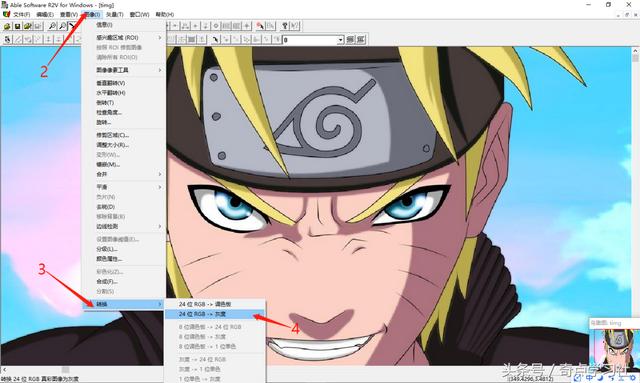
Task: Click the black arrow icon in second toolbar row
Action: (x=216, y=40)
